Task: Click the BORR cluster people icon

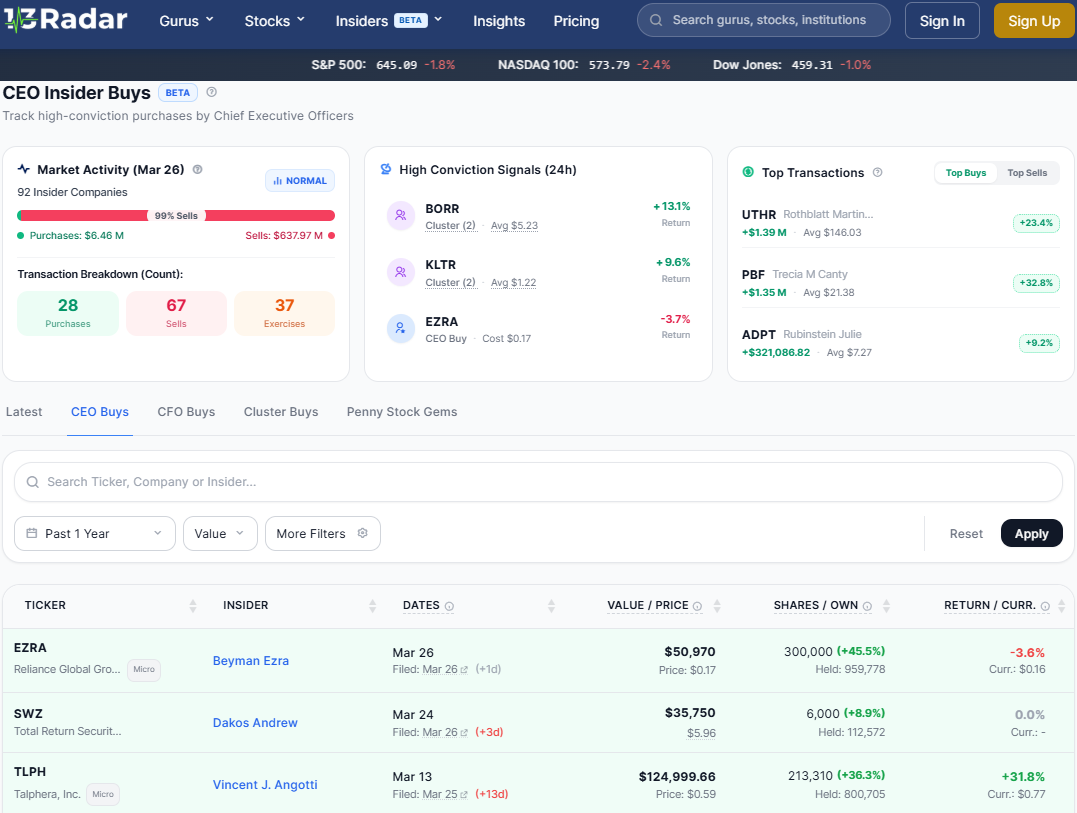Action: coord(400,216)
